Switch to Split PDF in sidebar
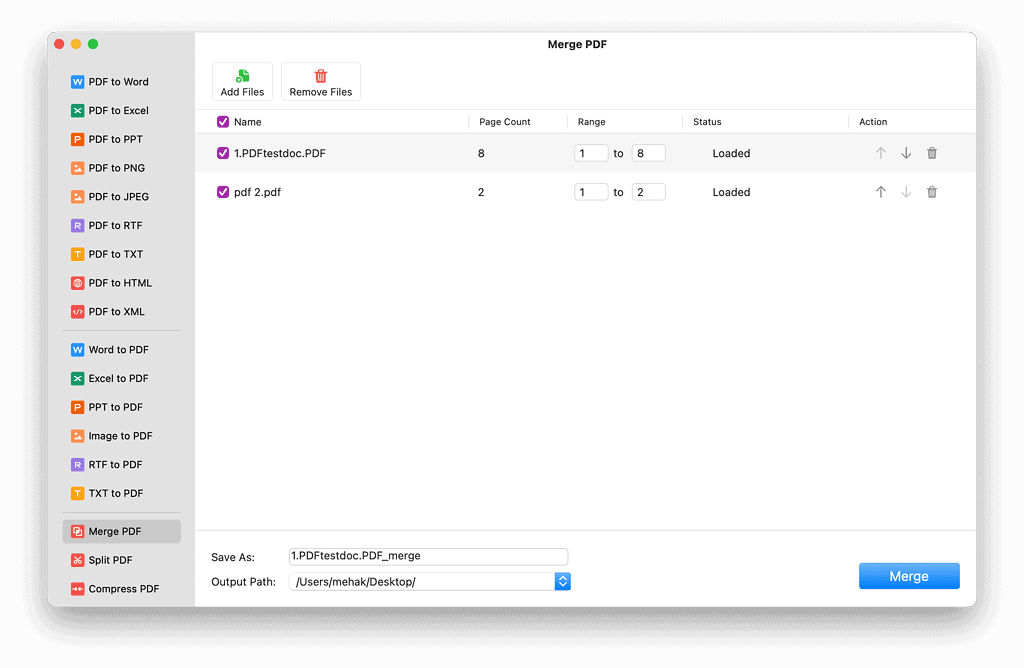The height and width of the screenshot is (668, 1024). click(x=110, y=560)
